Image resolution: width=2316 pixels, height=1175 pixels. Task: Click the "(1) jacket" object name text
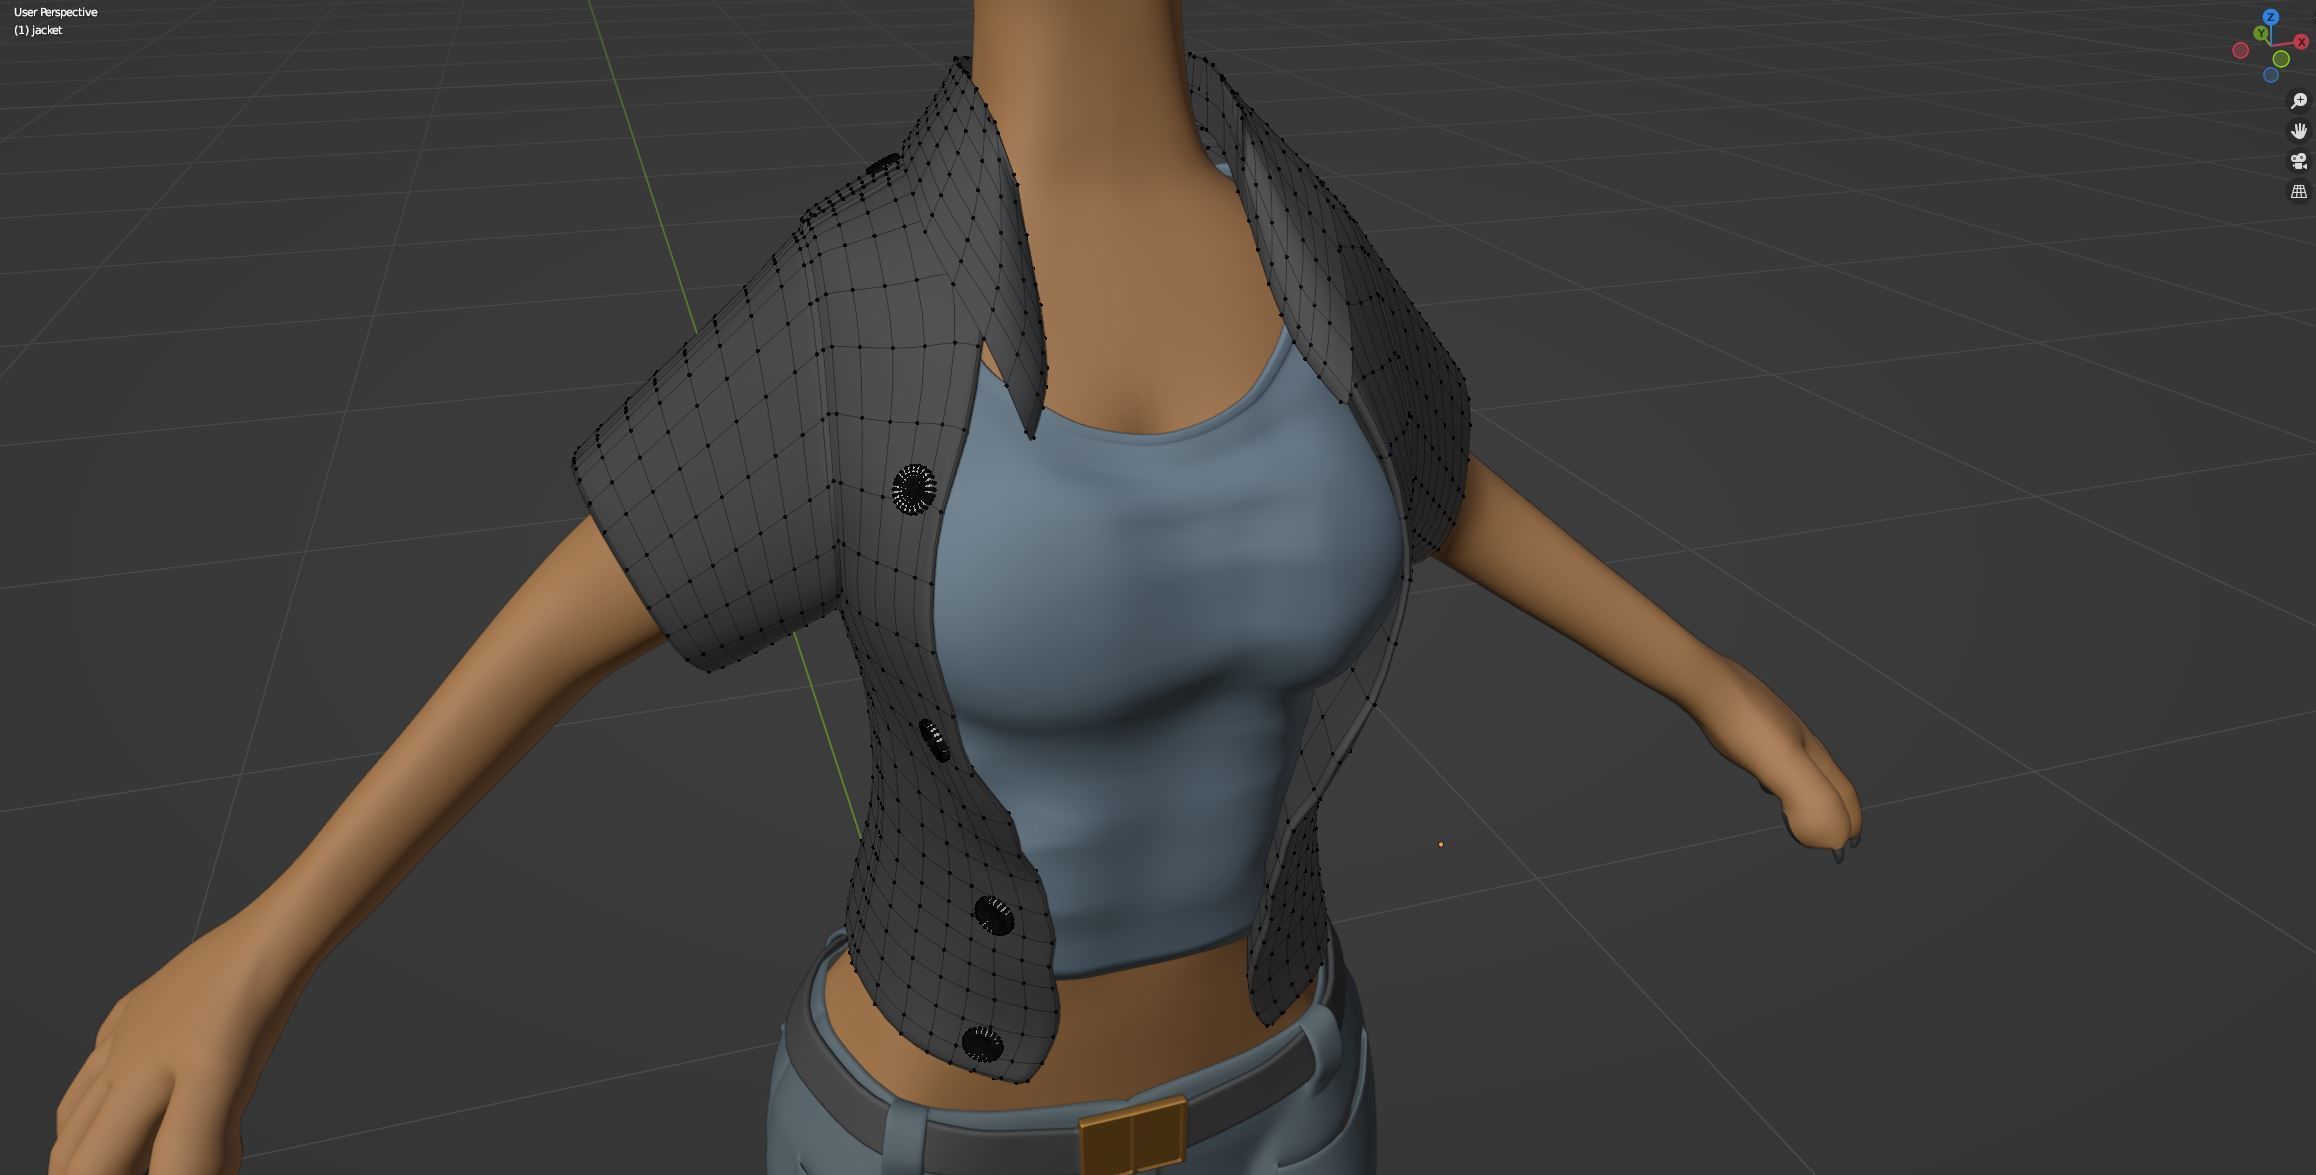click(x=38, y=30)
